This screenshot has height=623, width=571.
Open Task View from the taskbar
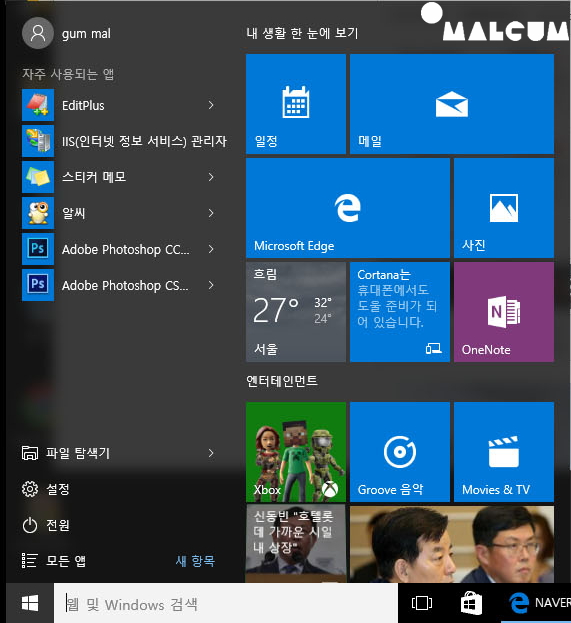click(x=422, y=603)
